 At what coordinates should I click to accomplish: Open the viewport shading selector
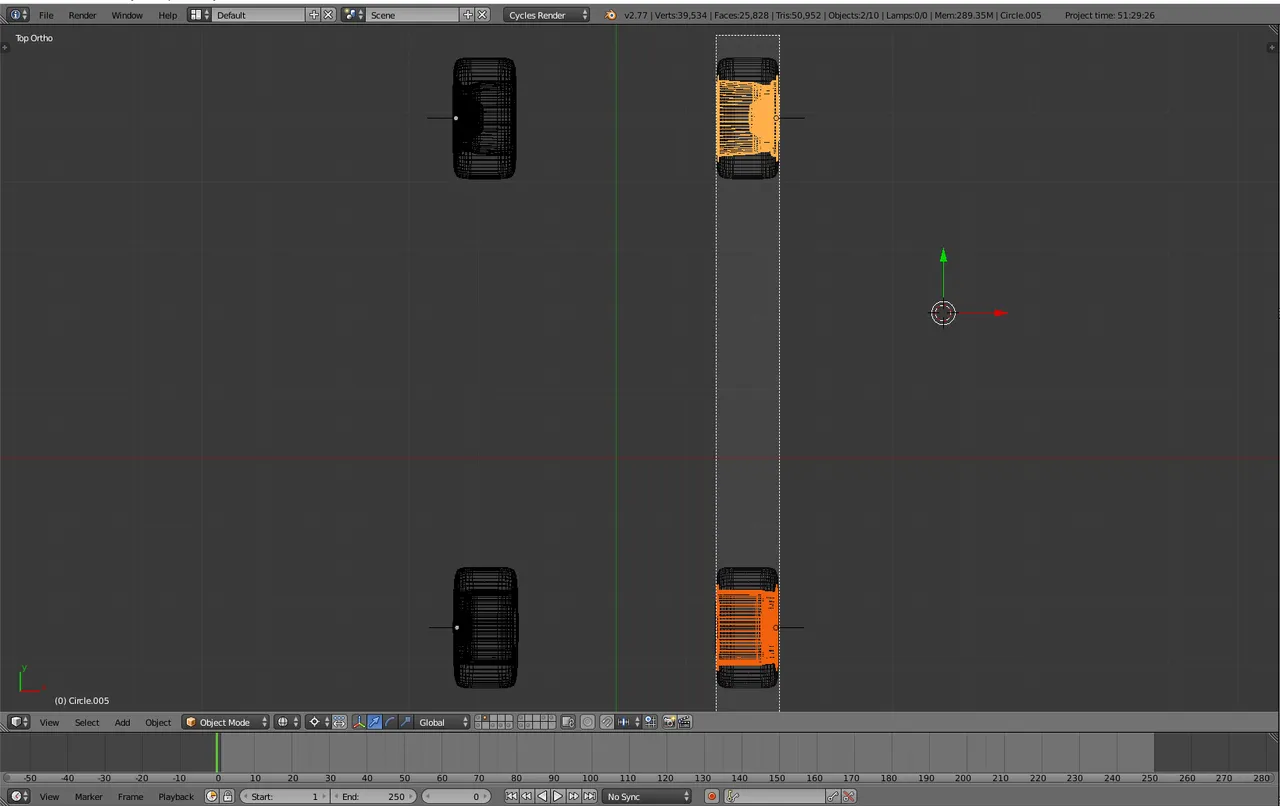tap(287, 722)
